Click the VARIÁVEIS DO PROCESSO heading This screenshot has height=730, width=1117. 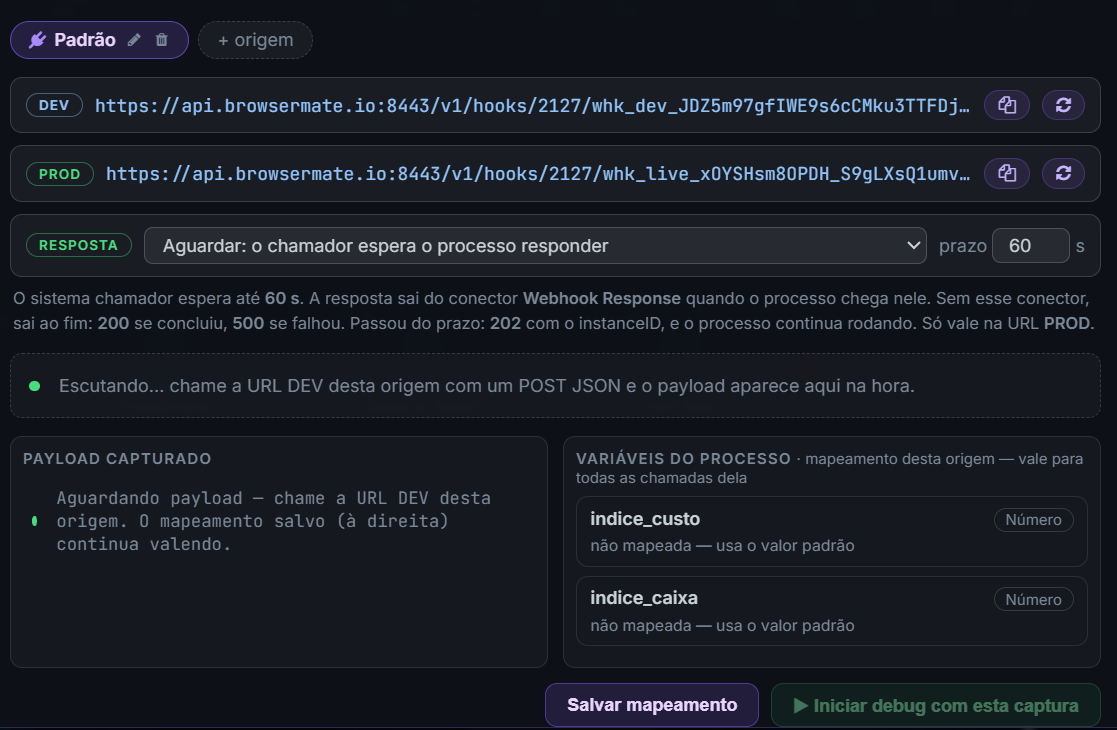683,459
